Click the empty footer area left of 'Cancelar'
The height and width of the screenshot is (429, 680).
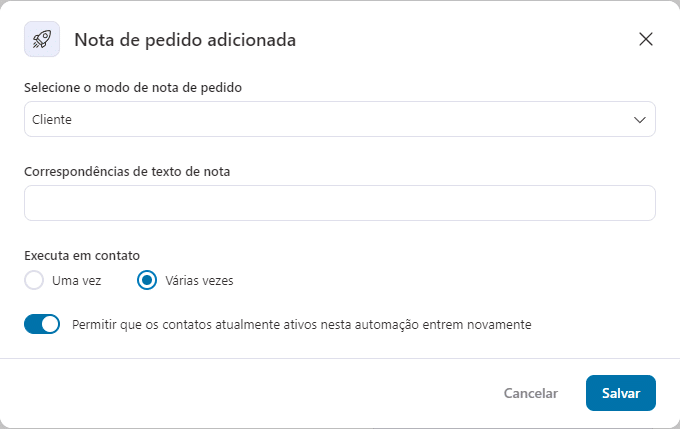(x=250, y=393)
